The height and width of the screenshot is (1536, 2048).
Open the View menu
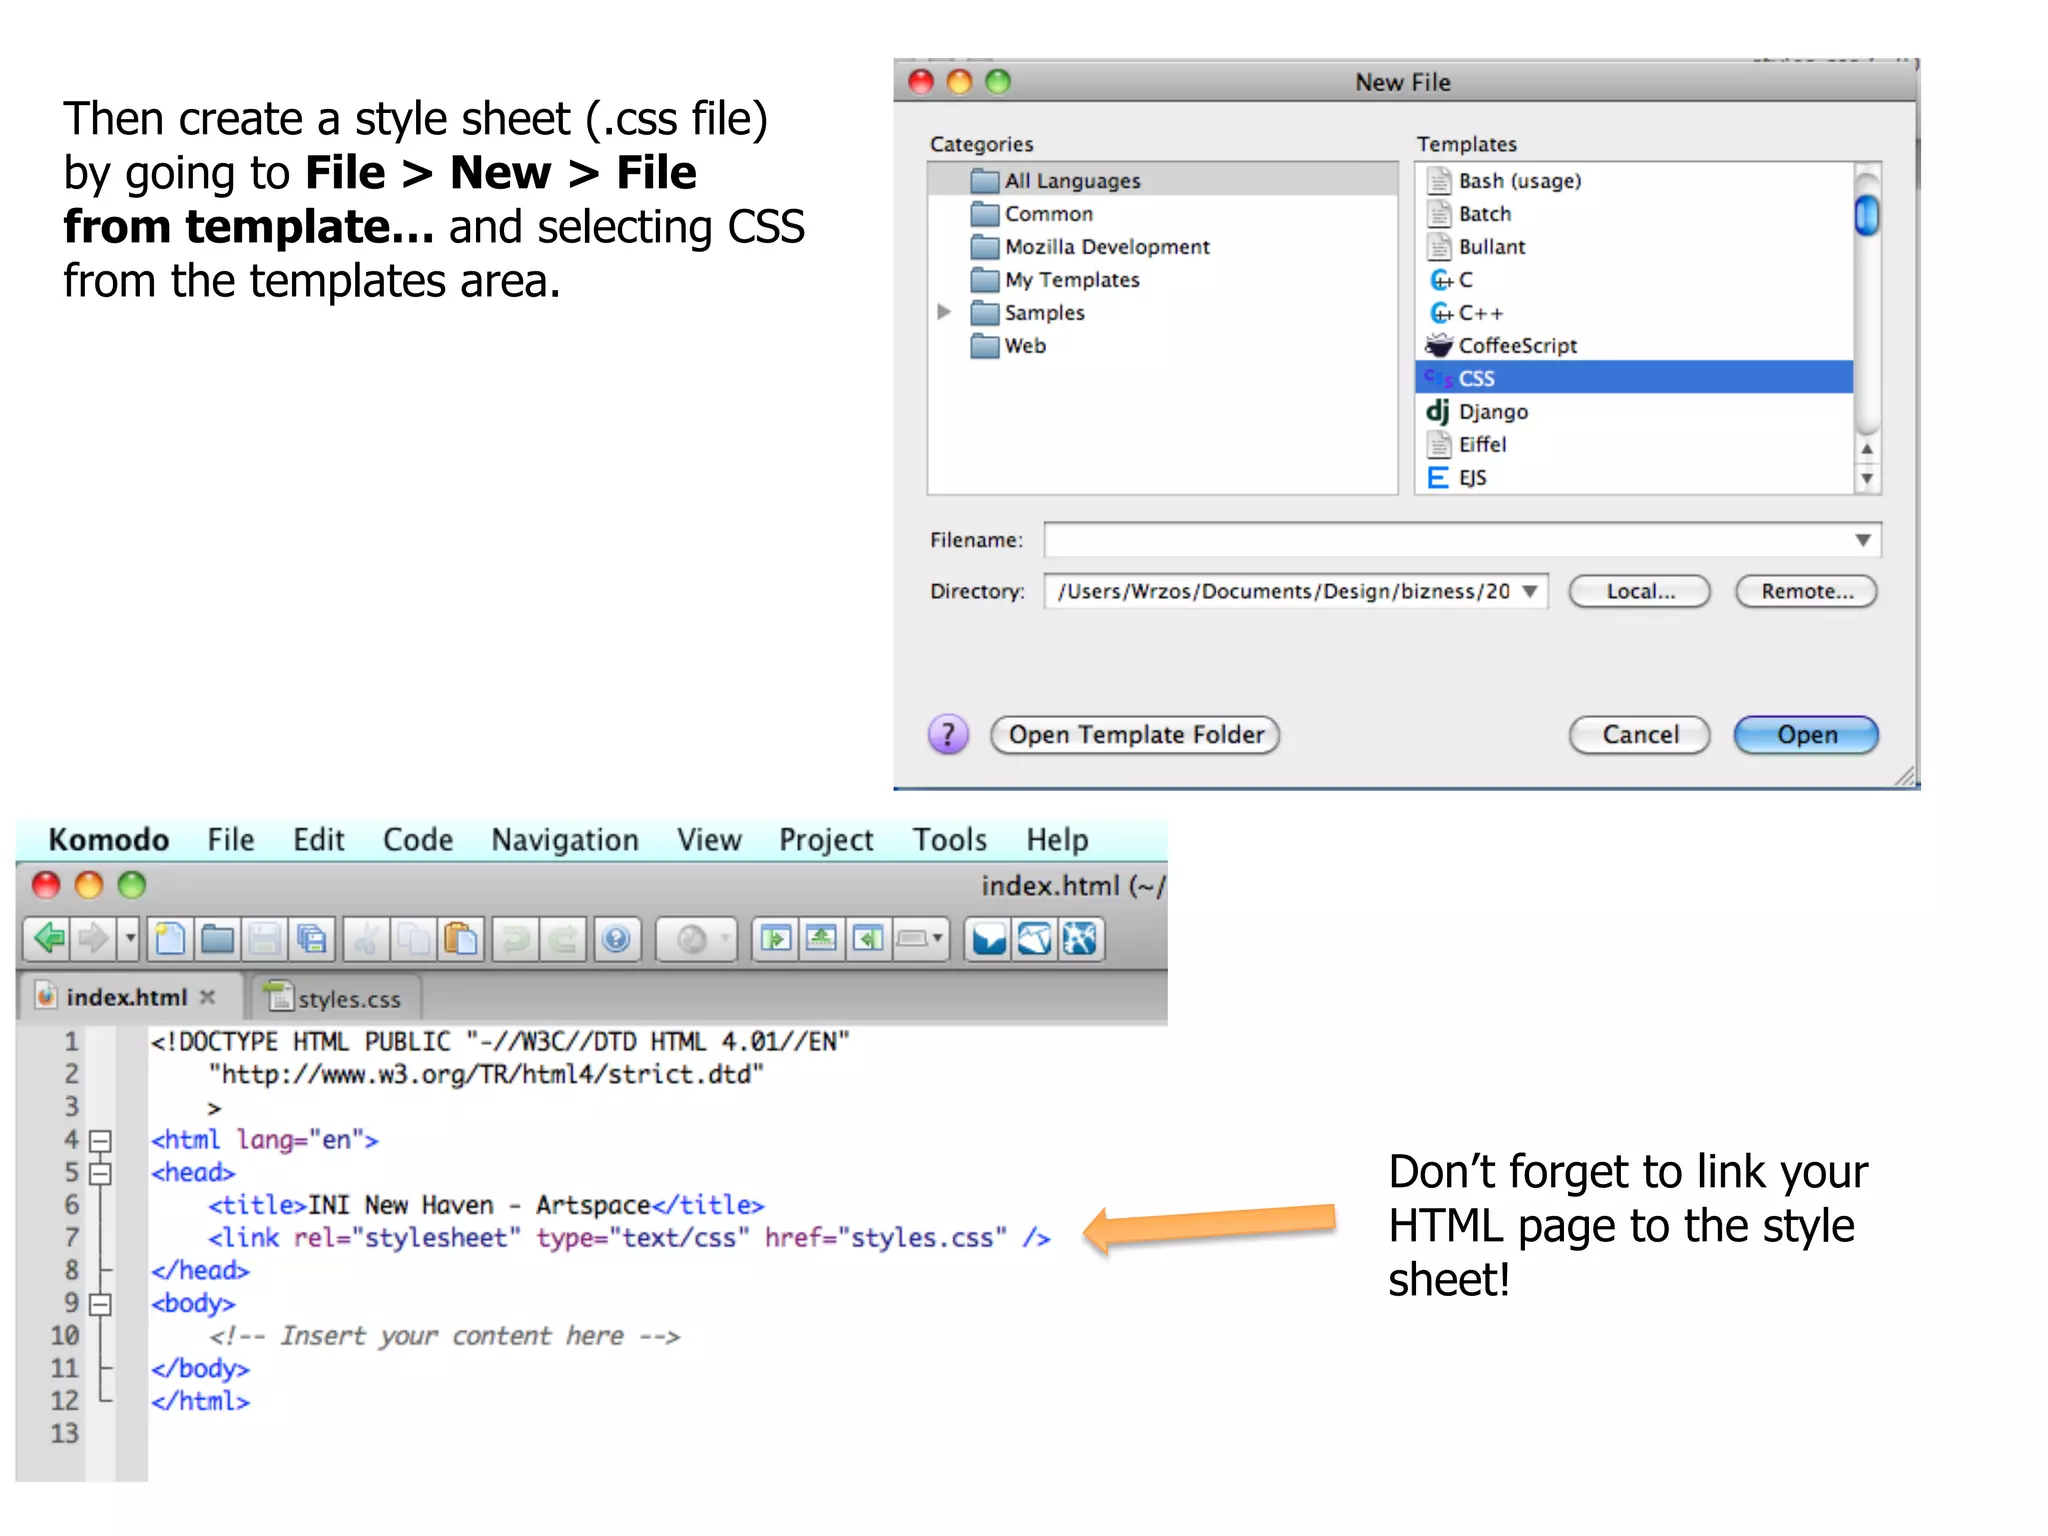pos(709,839)
